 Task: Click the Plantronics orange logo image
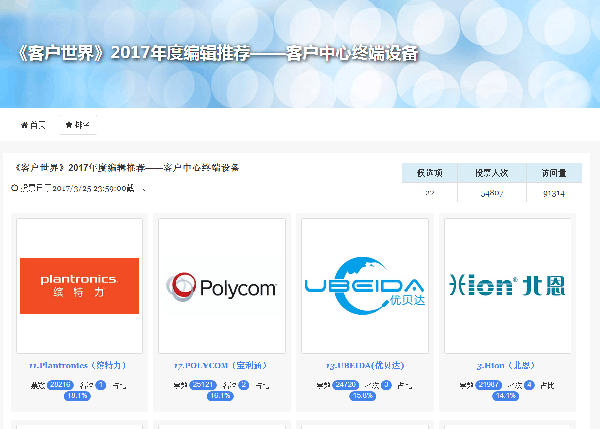click(x=79, y=285)
